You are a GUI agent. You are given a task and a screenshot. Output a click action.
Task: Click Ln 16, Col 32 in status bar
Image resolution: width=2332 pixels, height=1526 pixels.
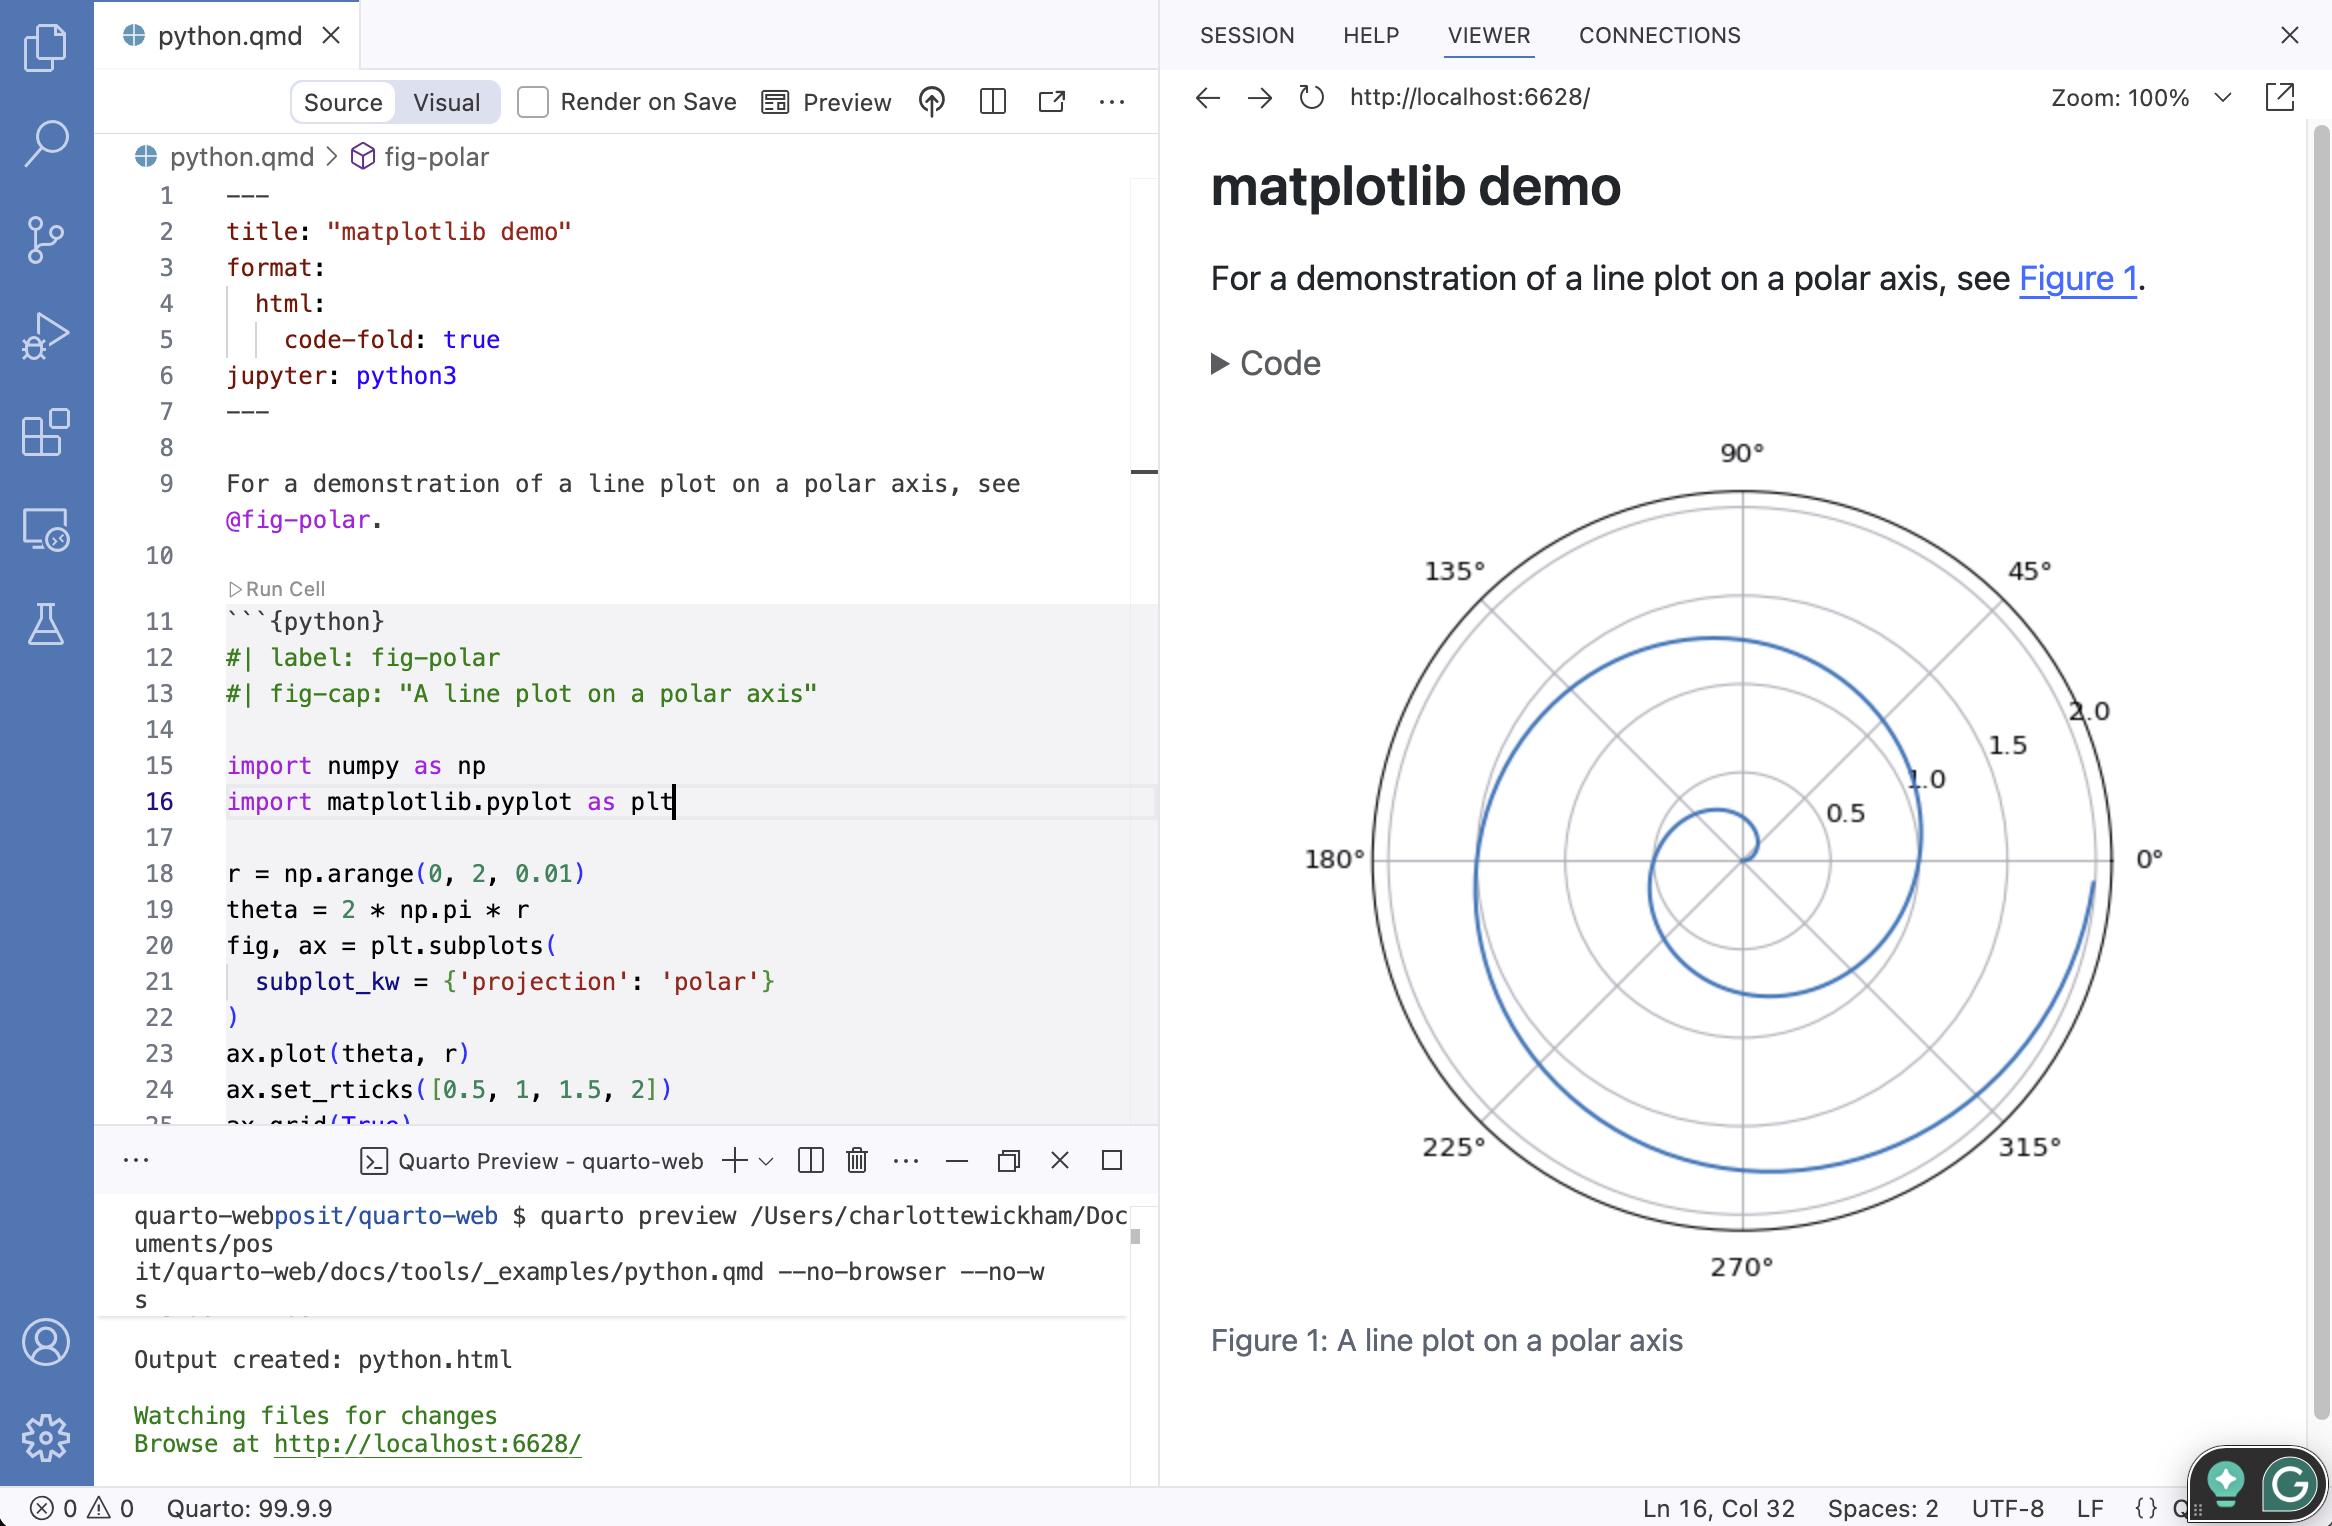[1718, 1508]
